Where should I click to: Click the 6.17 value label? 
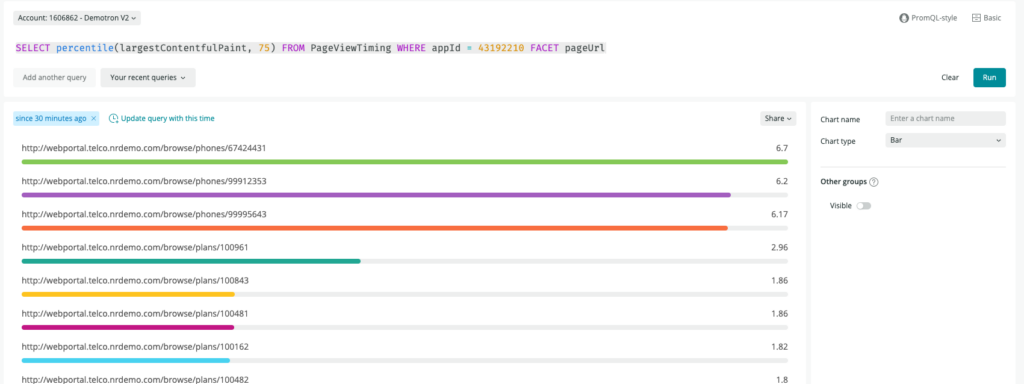780,214
